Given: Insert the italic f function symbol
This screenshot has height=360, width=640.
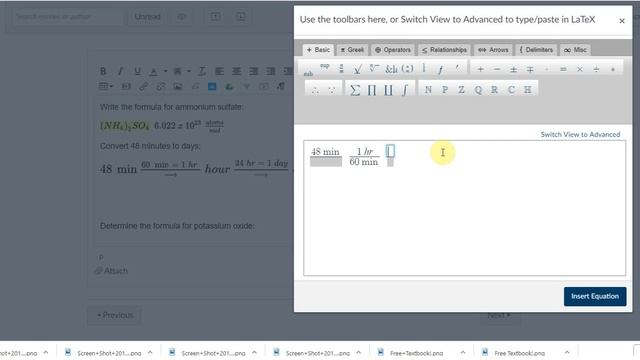Looking at the screenshot, I should click(440, 69).
